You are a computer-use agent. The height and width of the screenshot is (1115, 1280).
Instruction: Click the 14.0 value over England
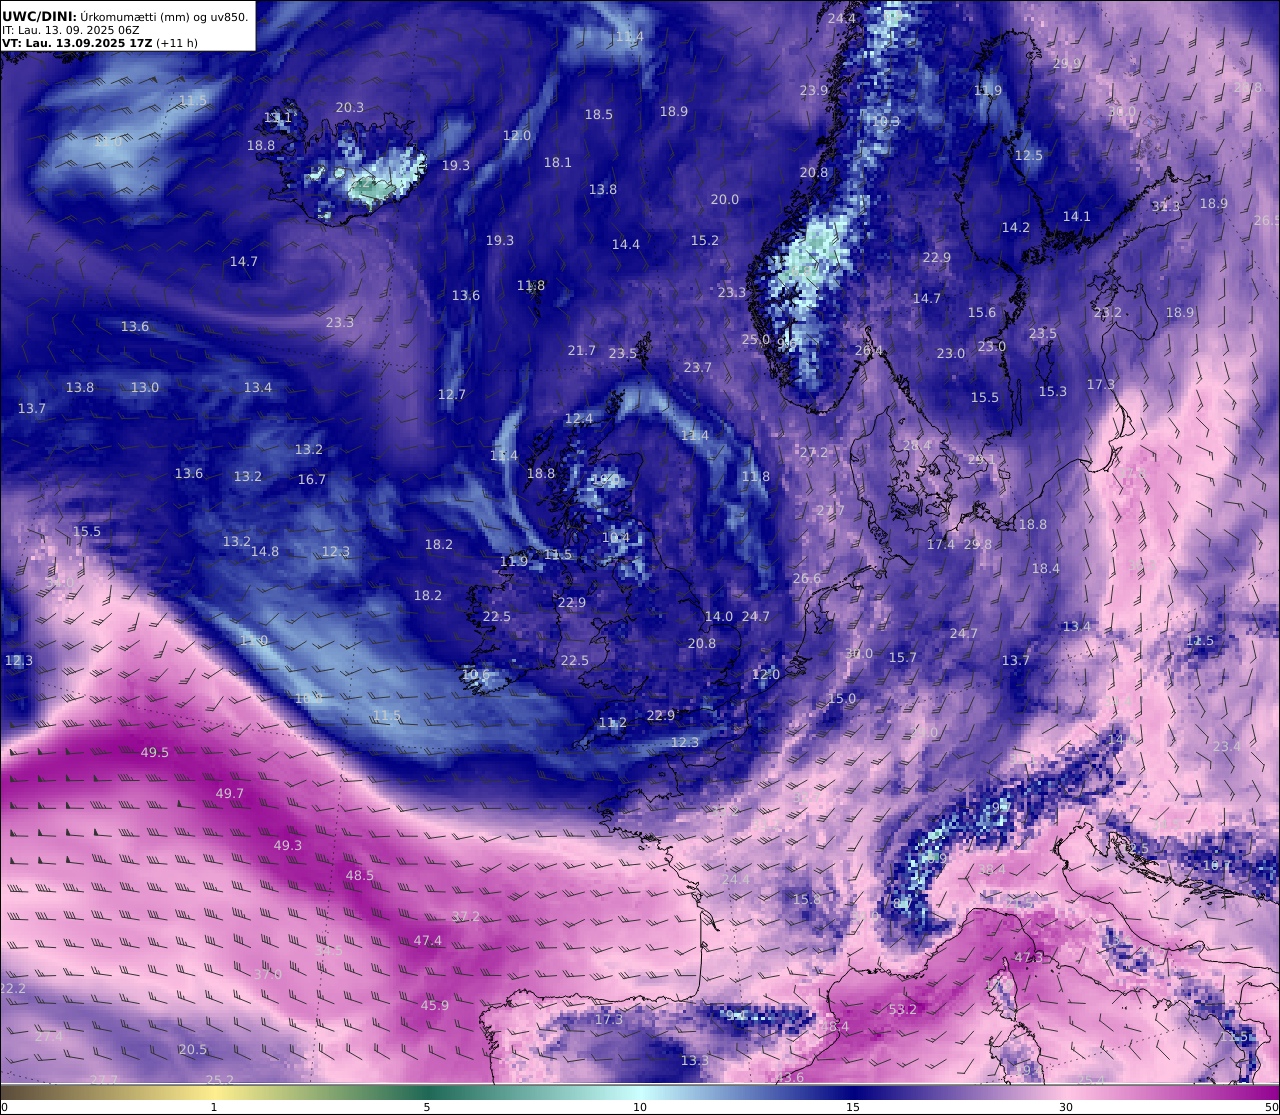pyautogui.click(x=719, y=616)
